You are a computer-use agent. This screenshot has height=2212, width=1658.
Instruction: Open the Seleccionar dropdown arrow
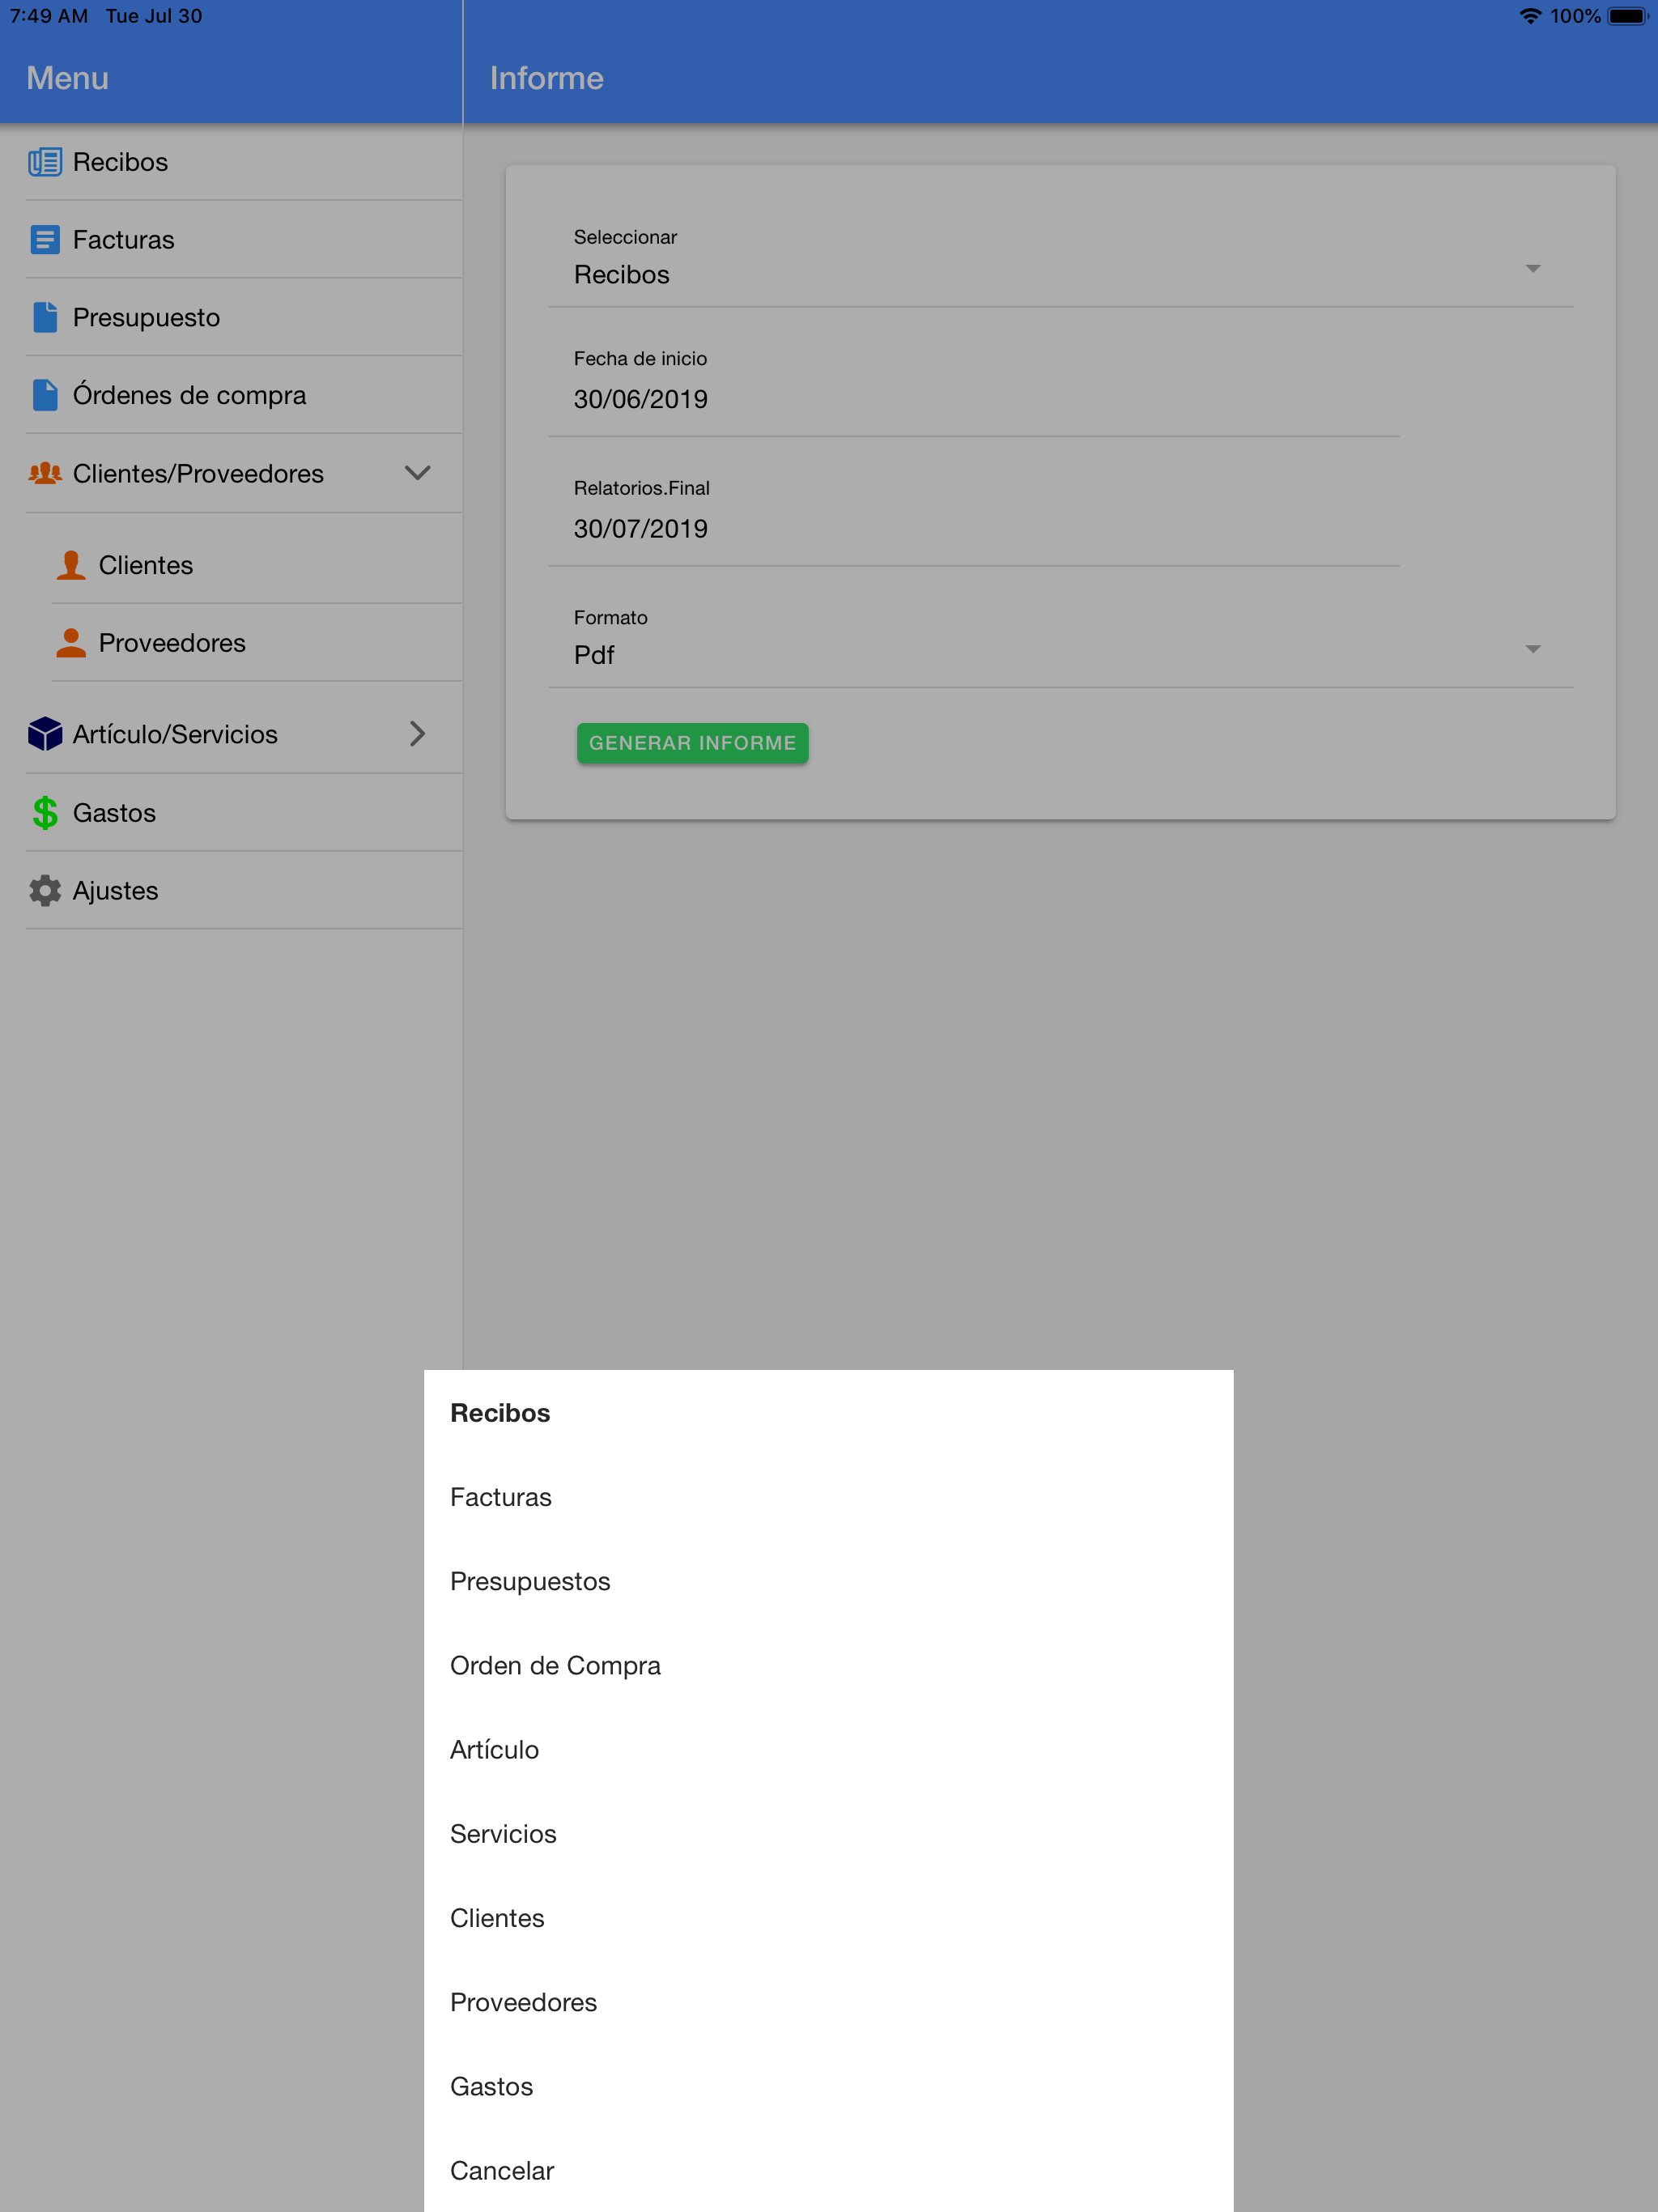tap(1532, 269)
